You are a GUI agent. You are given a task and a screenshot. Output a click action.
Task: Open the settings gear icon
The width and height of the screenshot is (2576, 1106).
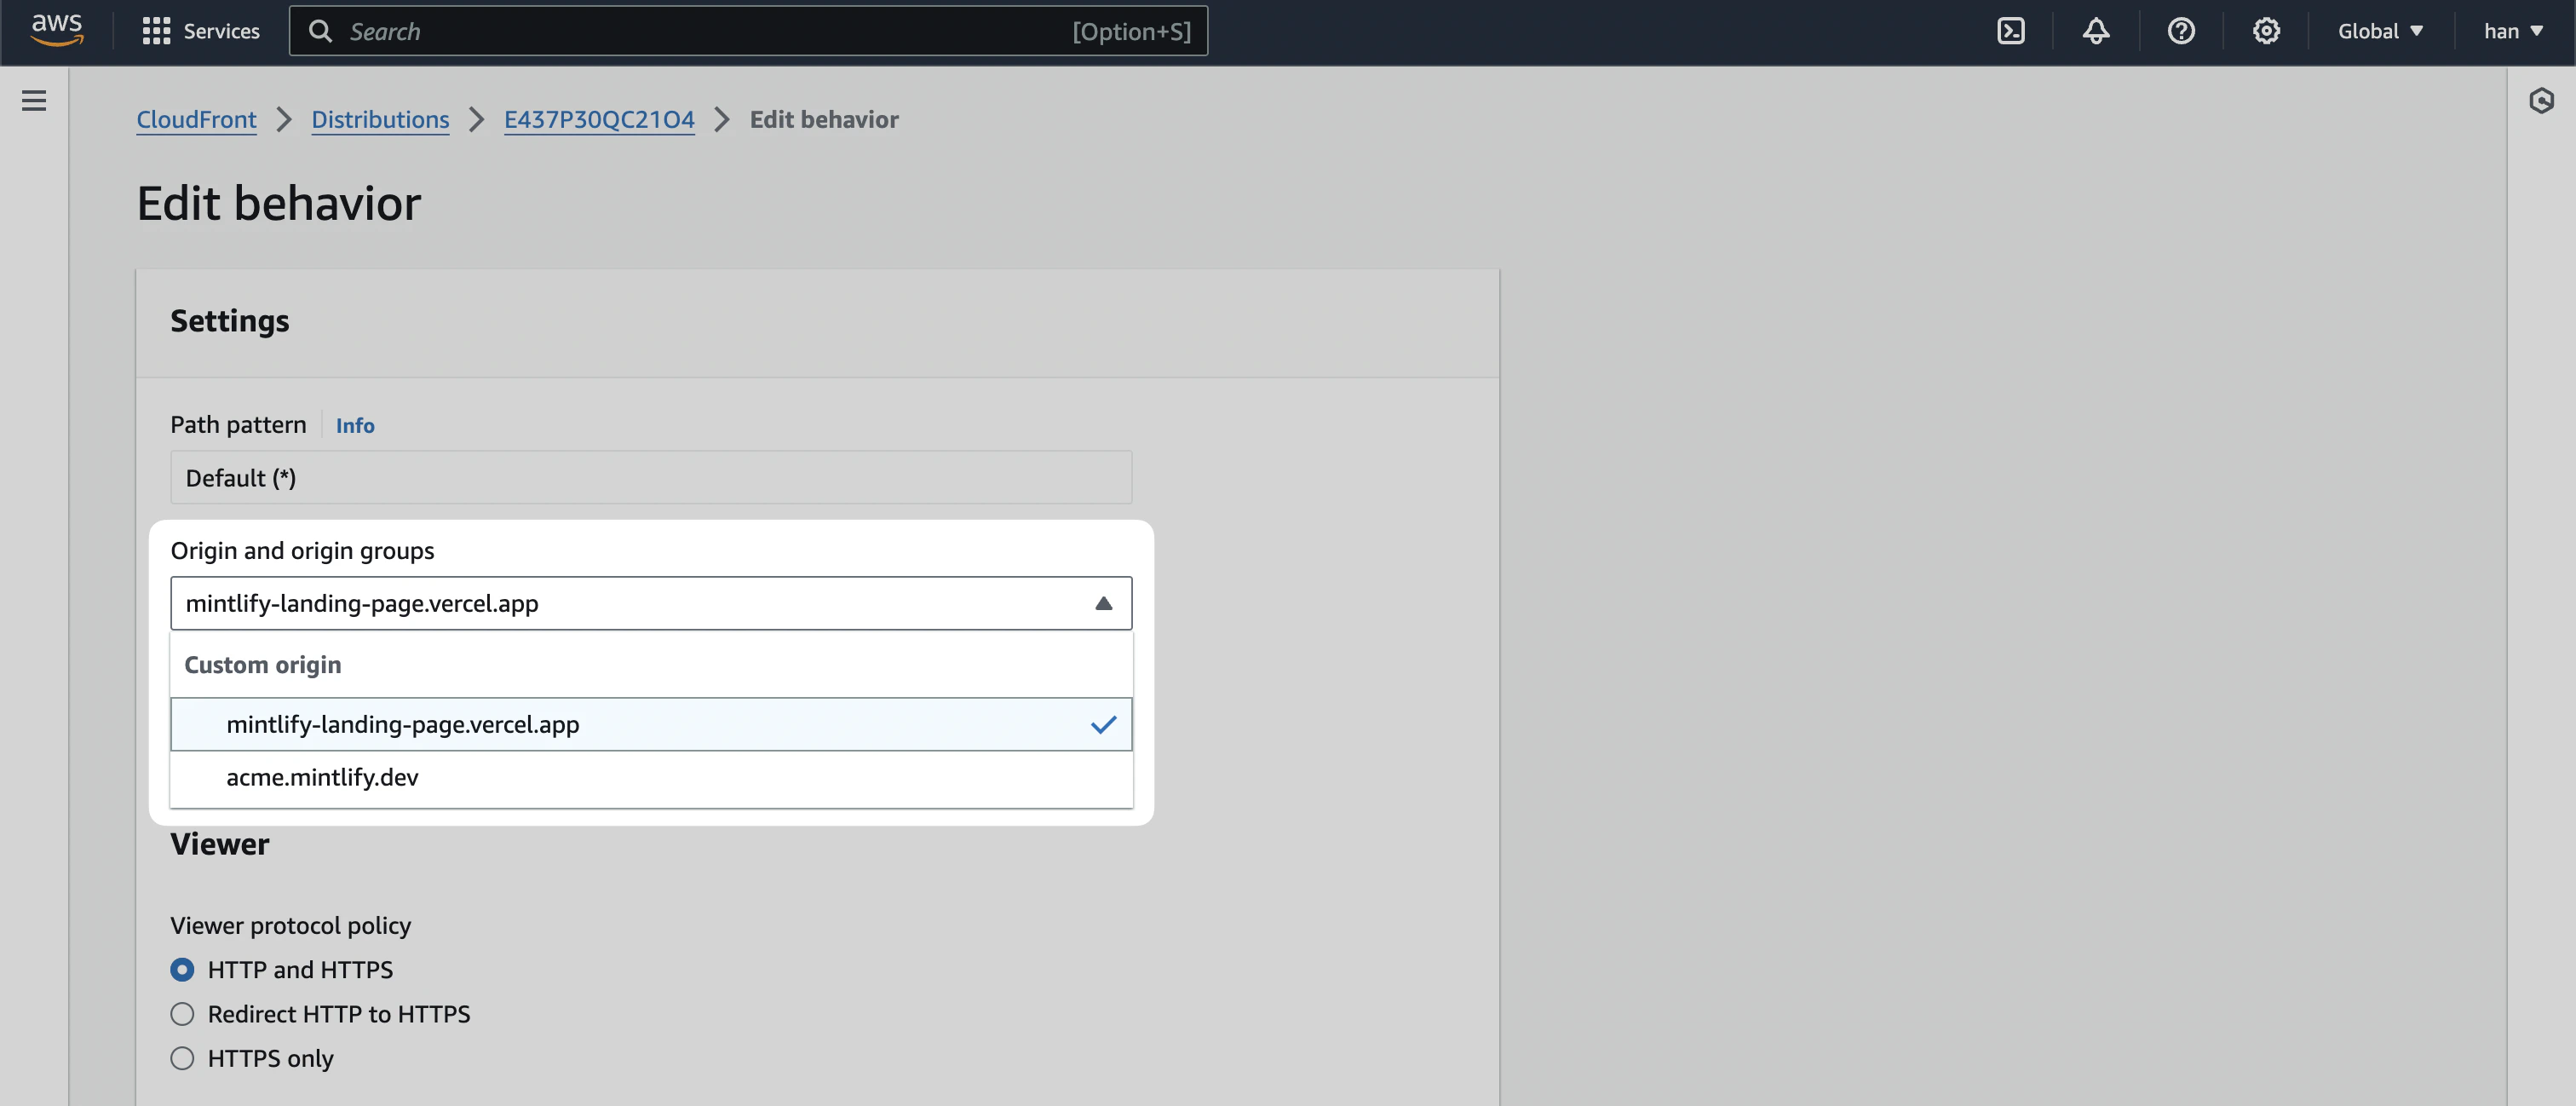click(x=2266, y=31)
